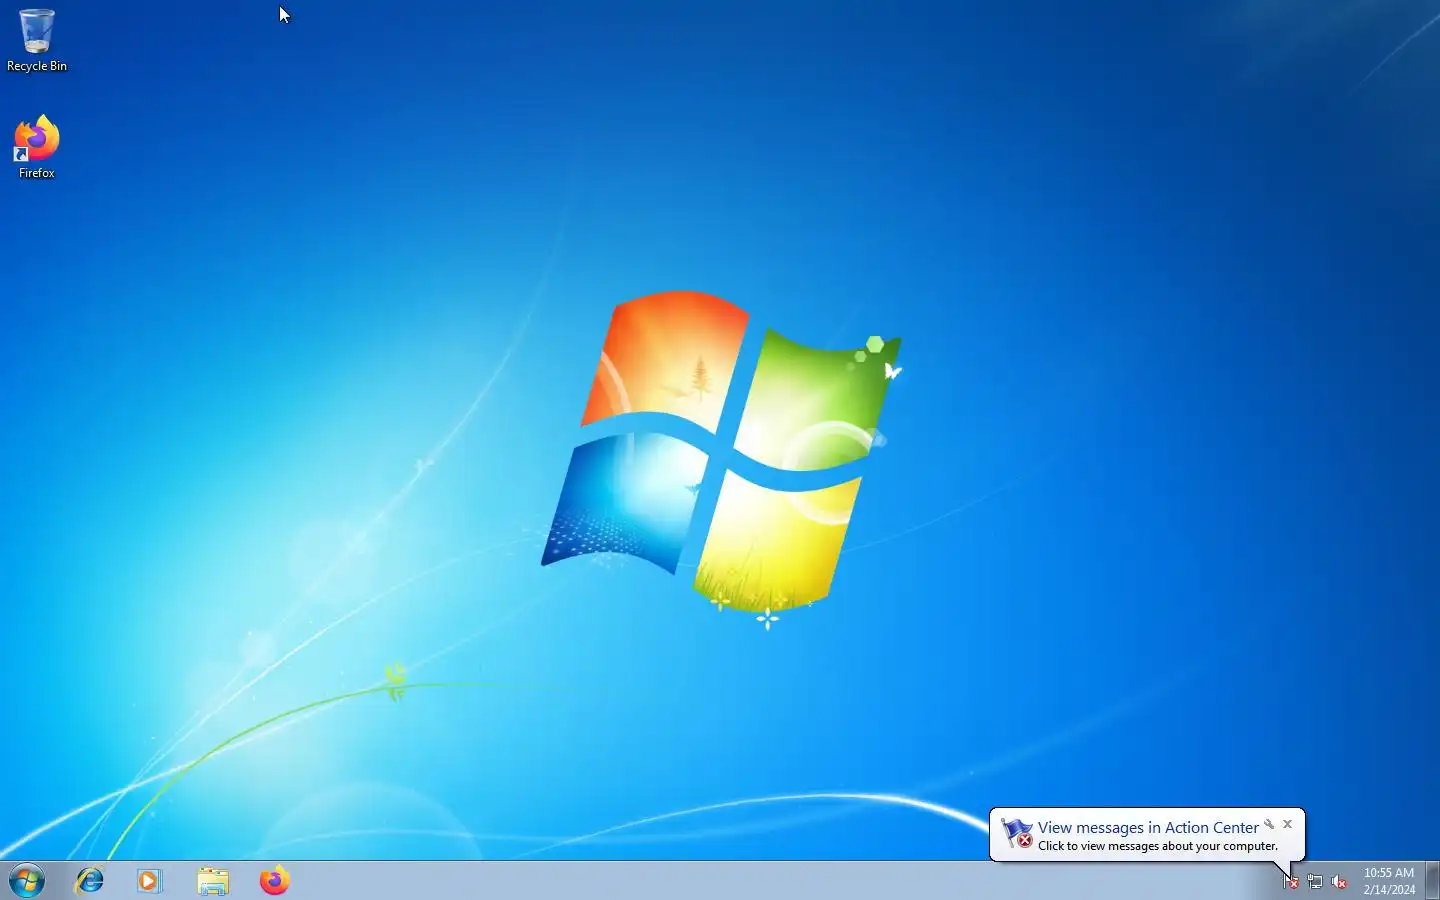Open Windows Media Player from the taskbar
The image size is (1440, 900).
[x=150, y=881]
